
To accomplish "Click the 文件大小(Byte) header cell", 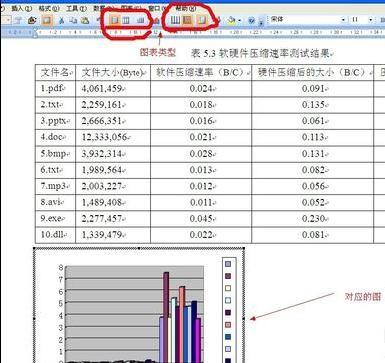I will coord(113,73).
